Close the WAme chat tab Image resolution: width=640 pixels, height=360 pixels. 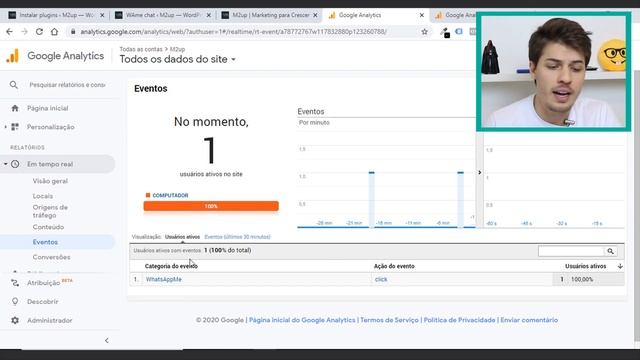(209, 15)
